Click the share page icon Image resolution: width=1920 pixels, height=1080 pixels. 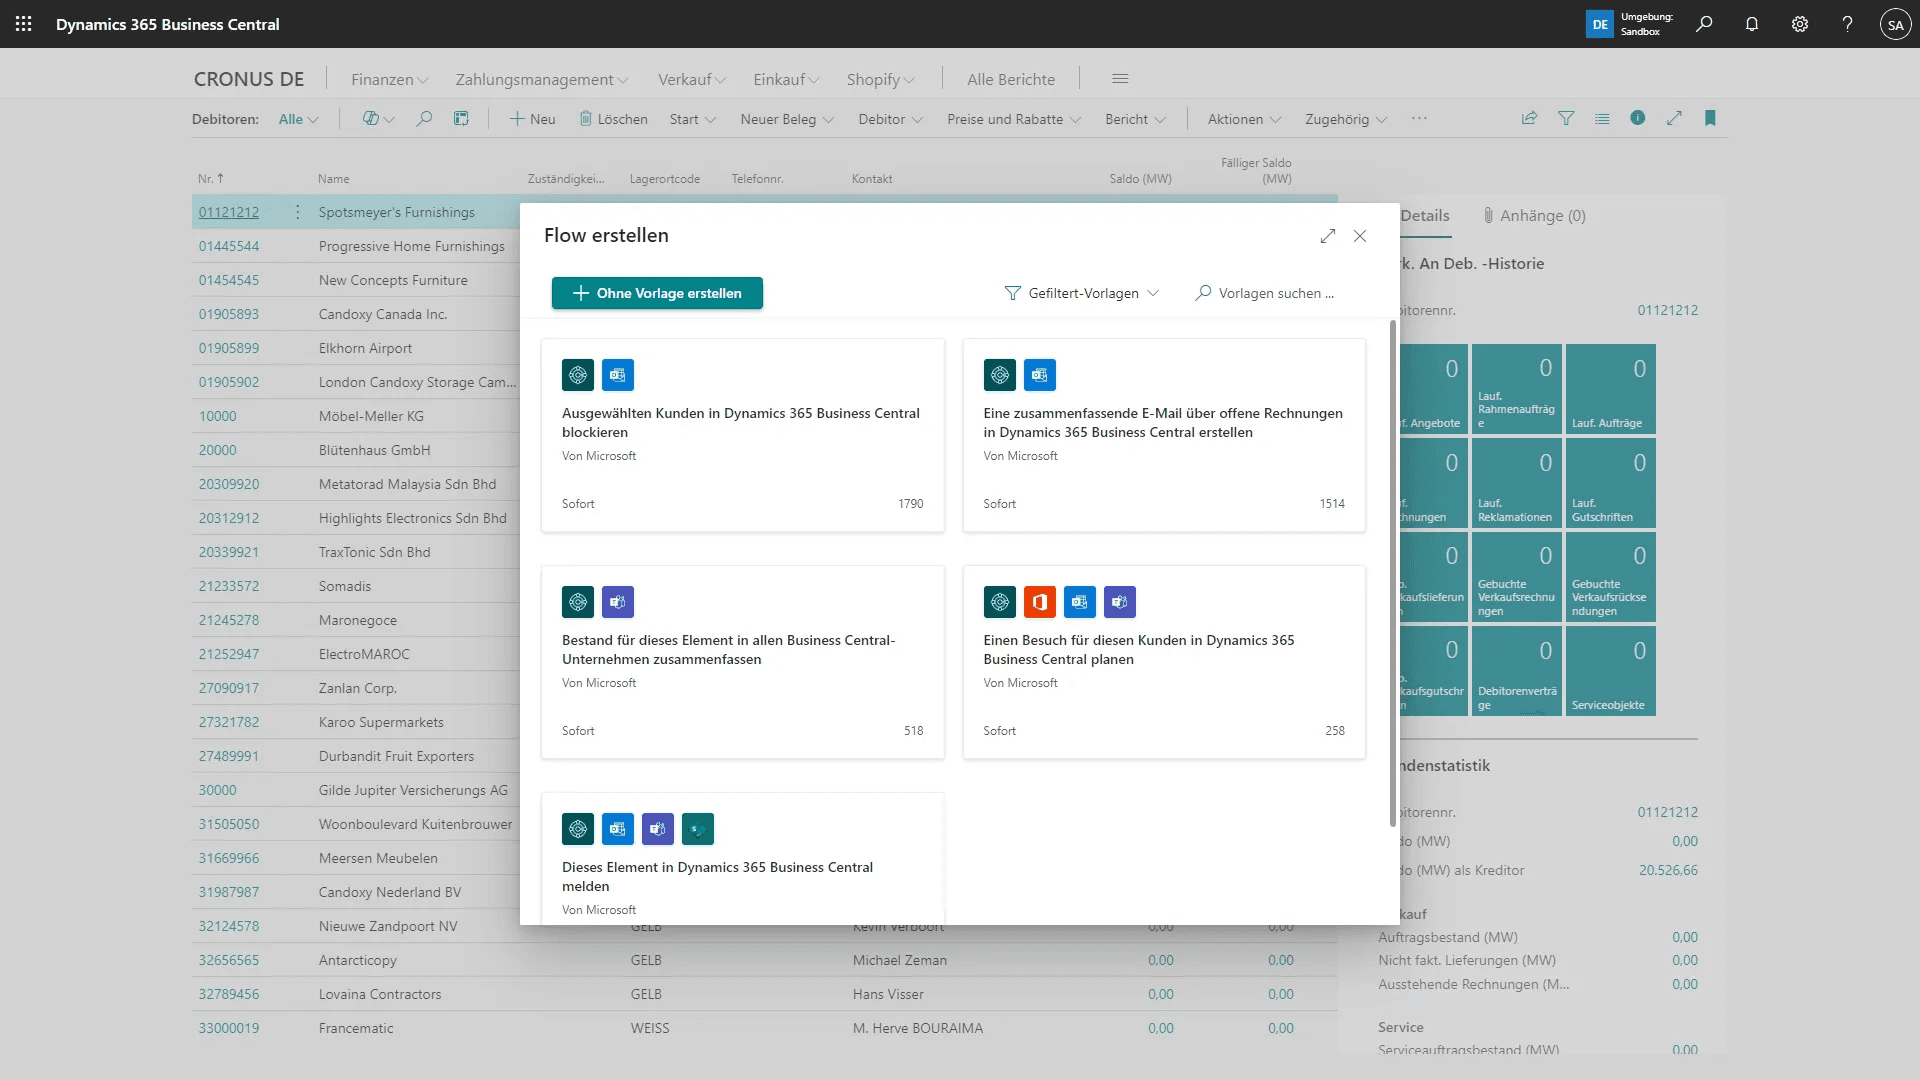1529,118
